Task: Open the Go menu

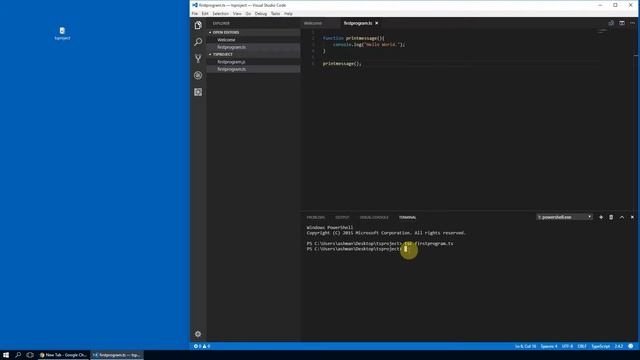Action: 248,13
